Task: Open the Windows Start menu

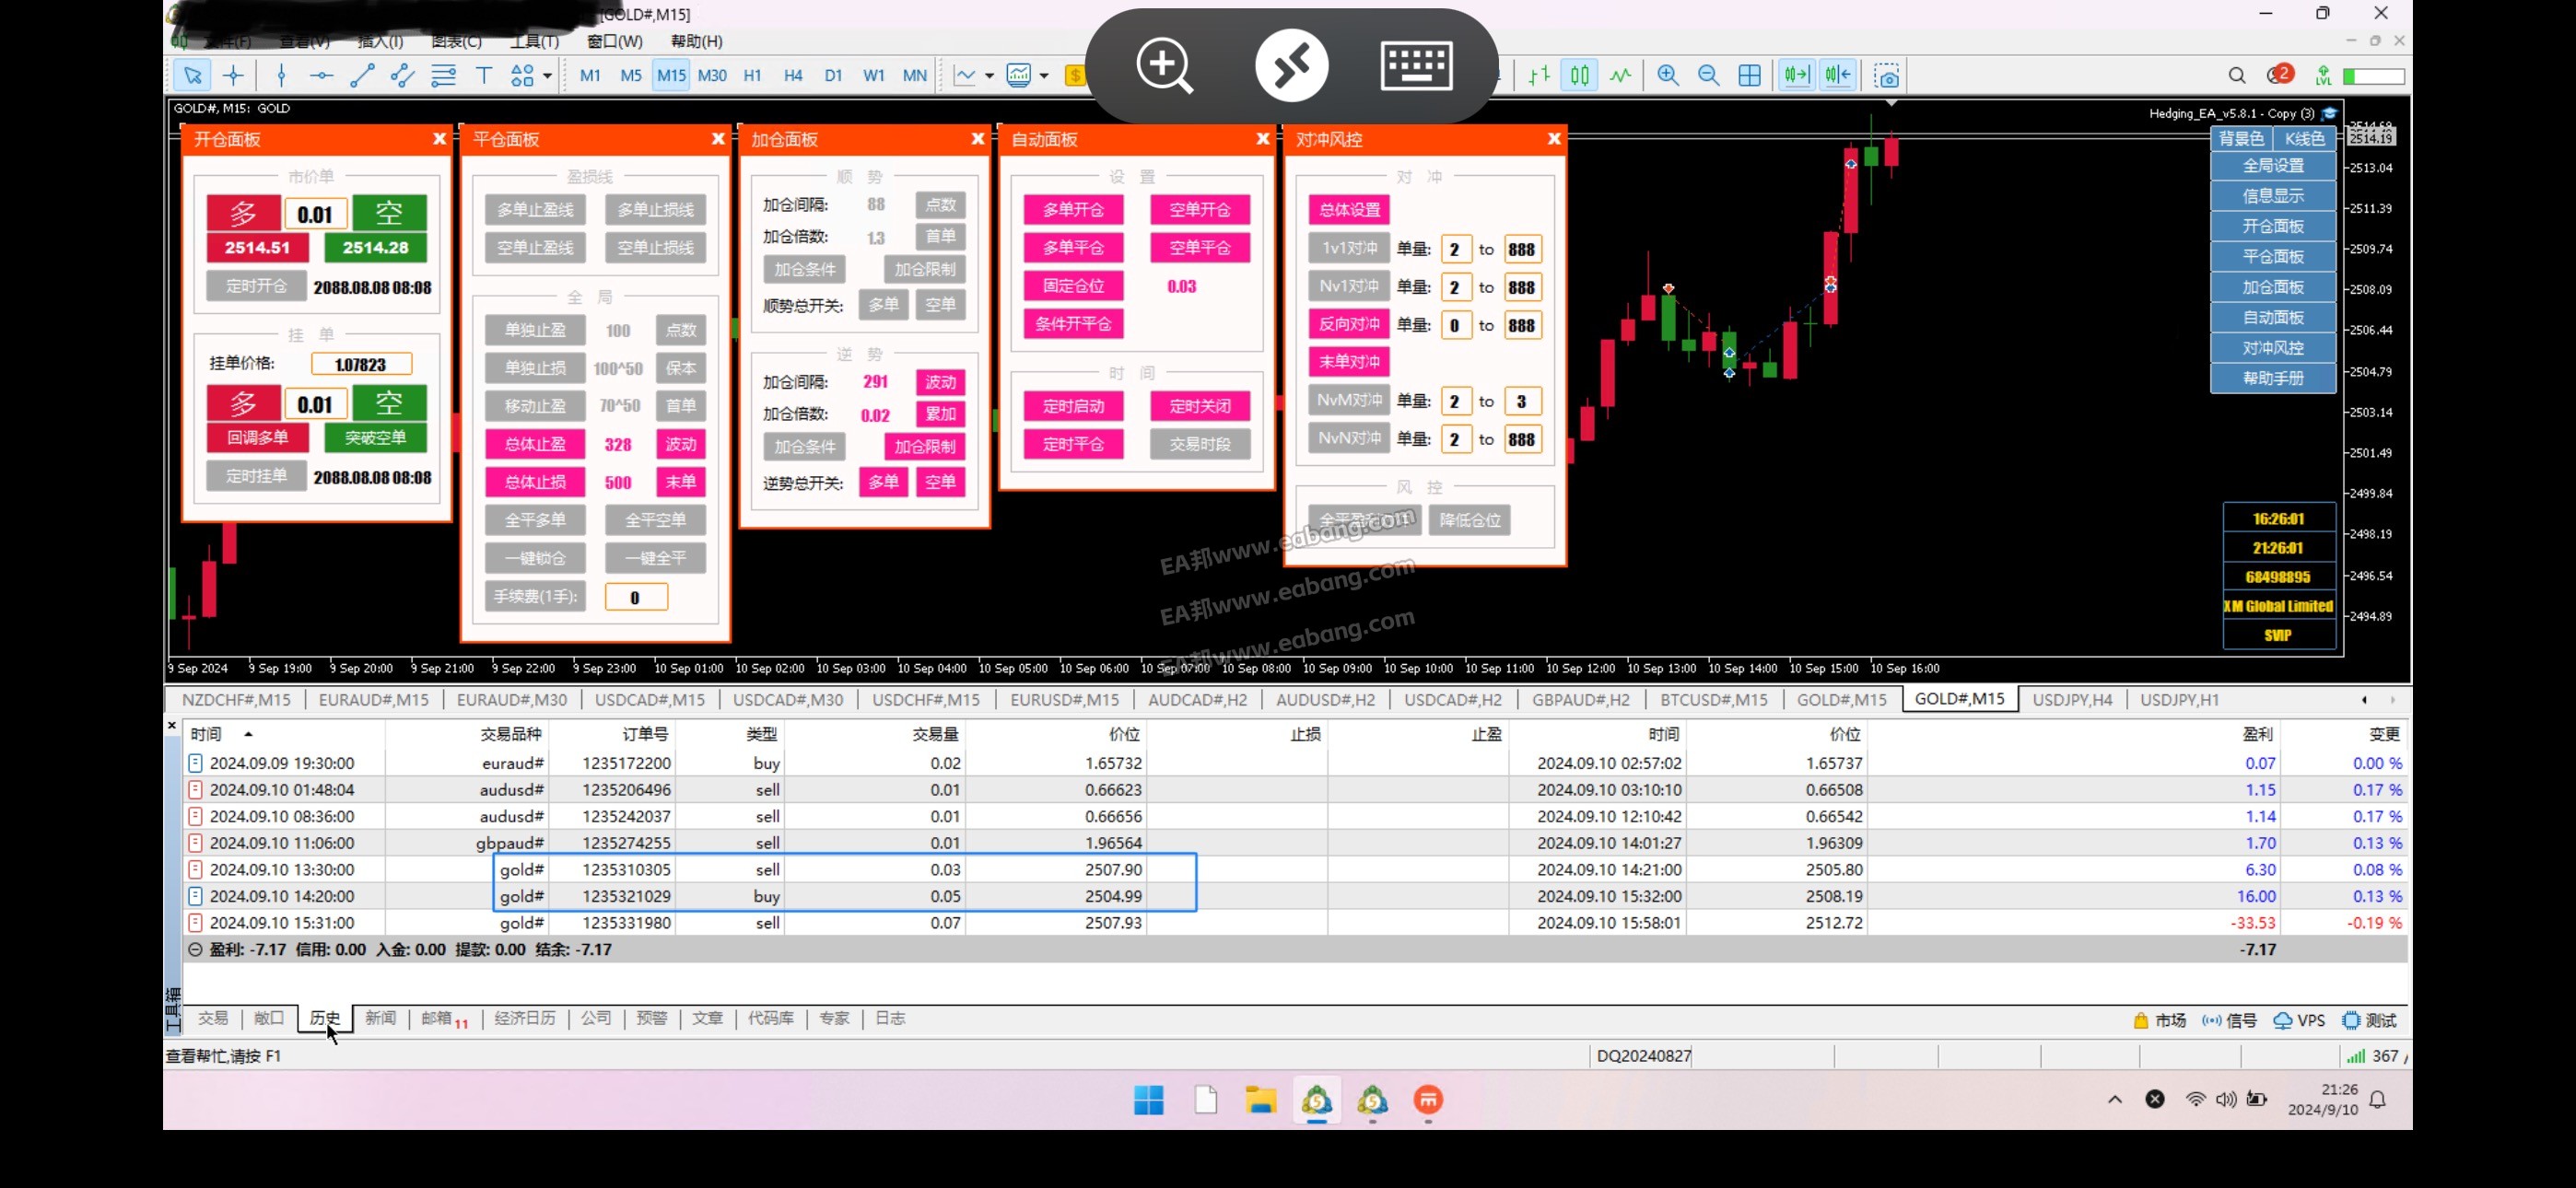Action: [x=1148, y=1100]
